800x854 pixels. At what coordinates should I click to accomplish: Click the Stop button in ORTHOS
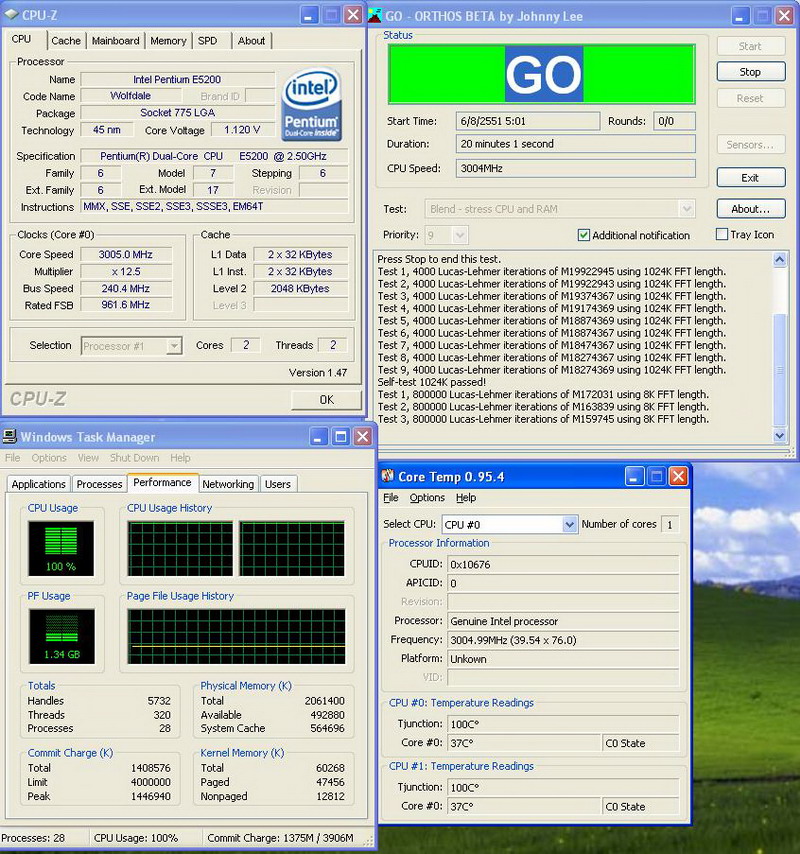click(x=750, y=72)
